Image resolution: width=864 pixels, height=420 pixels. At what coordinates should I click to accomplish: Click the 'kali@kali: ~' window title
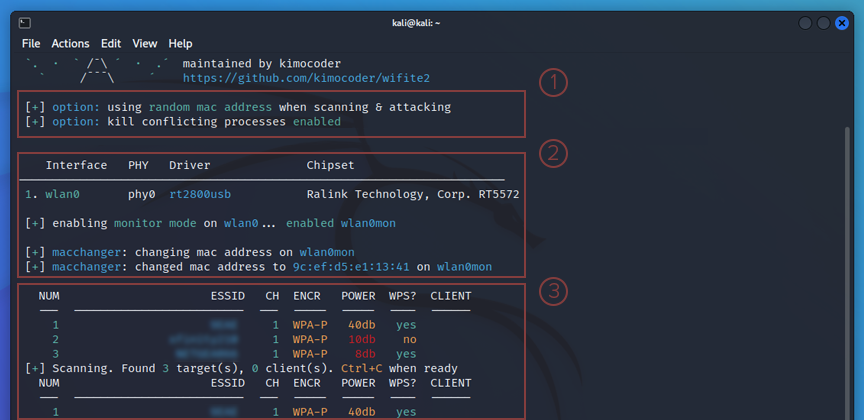pyautogui.click(x=415, y=23)
